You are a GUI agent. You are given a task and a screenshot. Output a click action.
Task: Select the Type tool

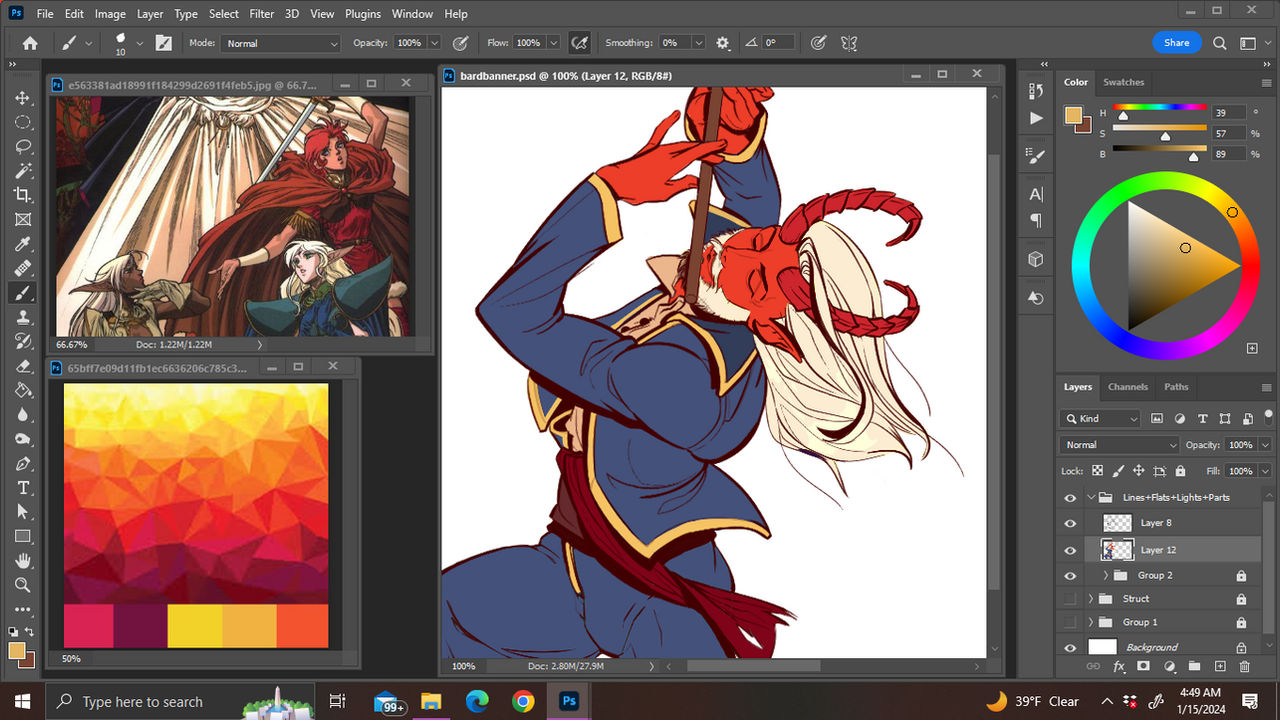click(x=22, y=488)
